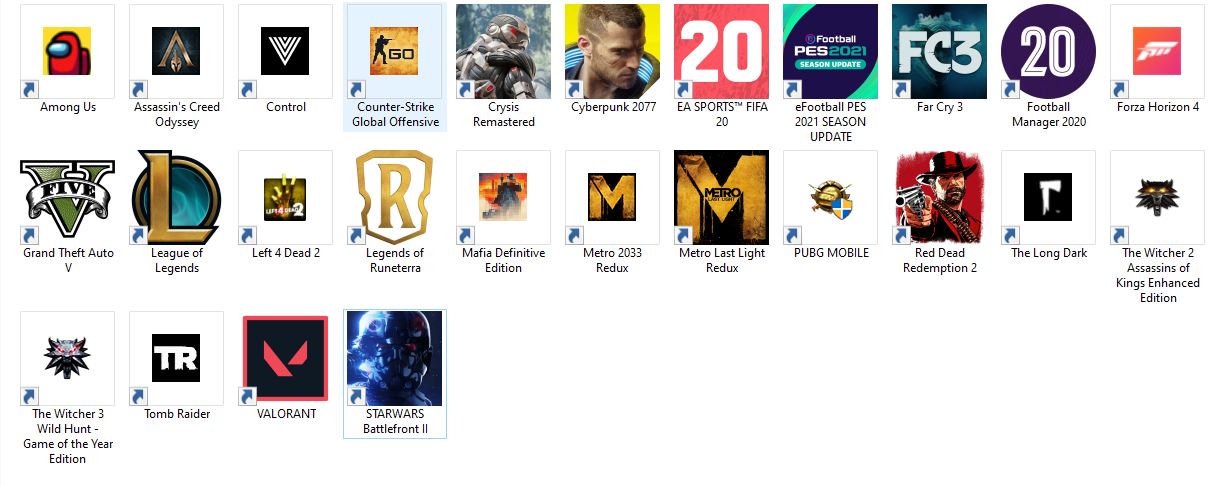The height and width of the screenshot is (486, 1217).
Task: Select The Witcher 2 wolf medallion icon
Action: (1158, 197)
